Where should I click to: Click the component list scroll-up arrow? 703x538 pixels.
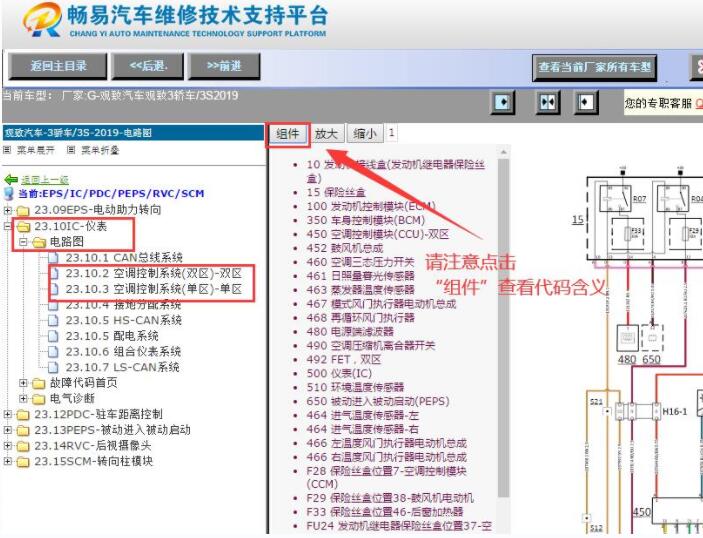pos(503,152)
